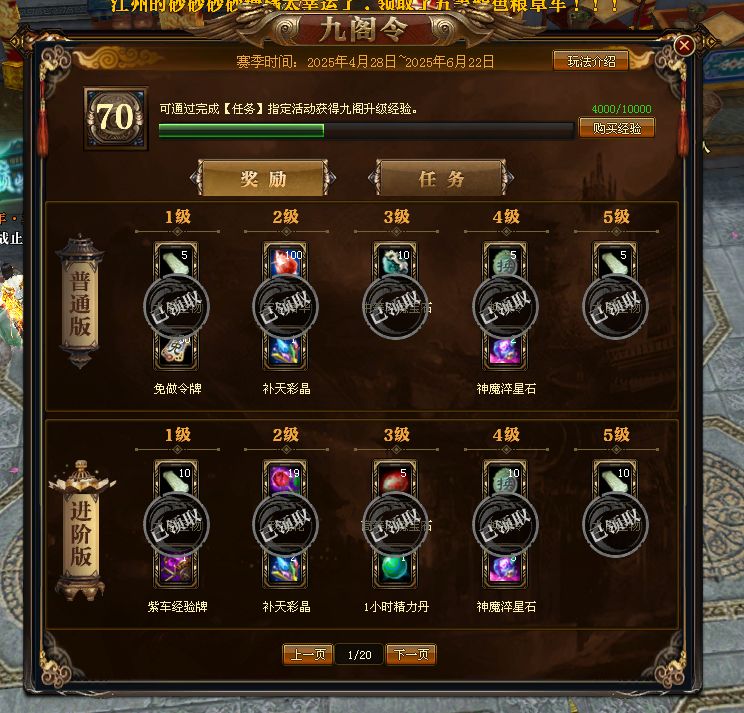This screenshot has height=713, width=744.
Task: Open the 玩法介绍 help button
Action: (x=591, y=61)
